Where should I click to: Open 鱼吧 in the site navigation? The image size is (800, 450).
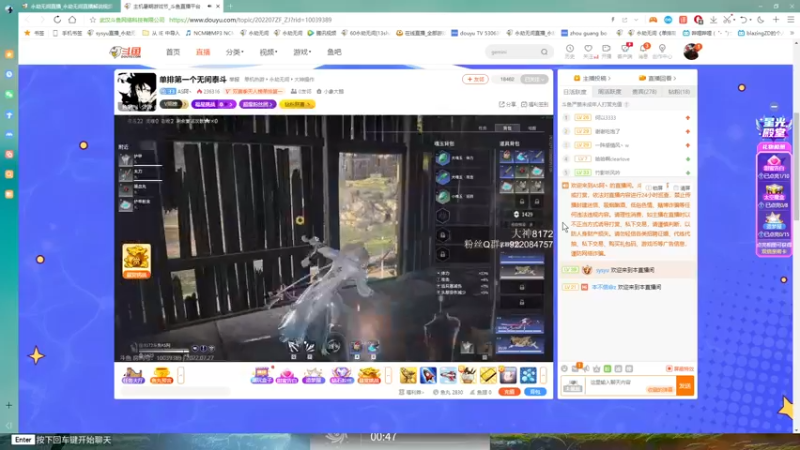coord(334,52)
